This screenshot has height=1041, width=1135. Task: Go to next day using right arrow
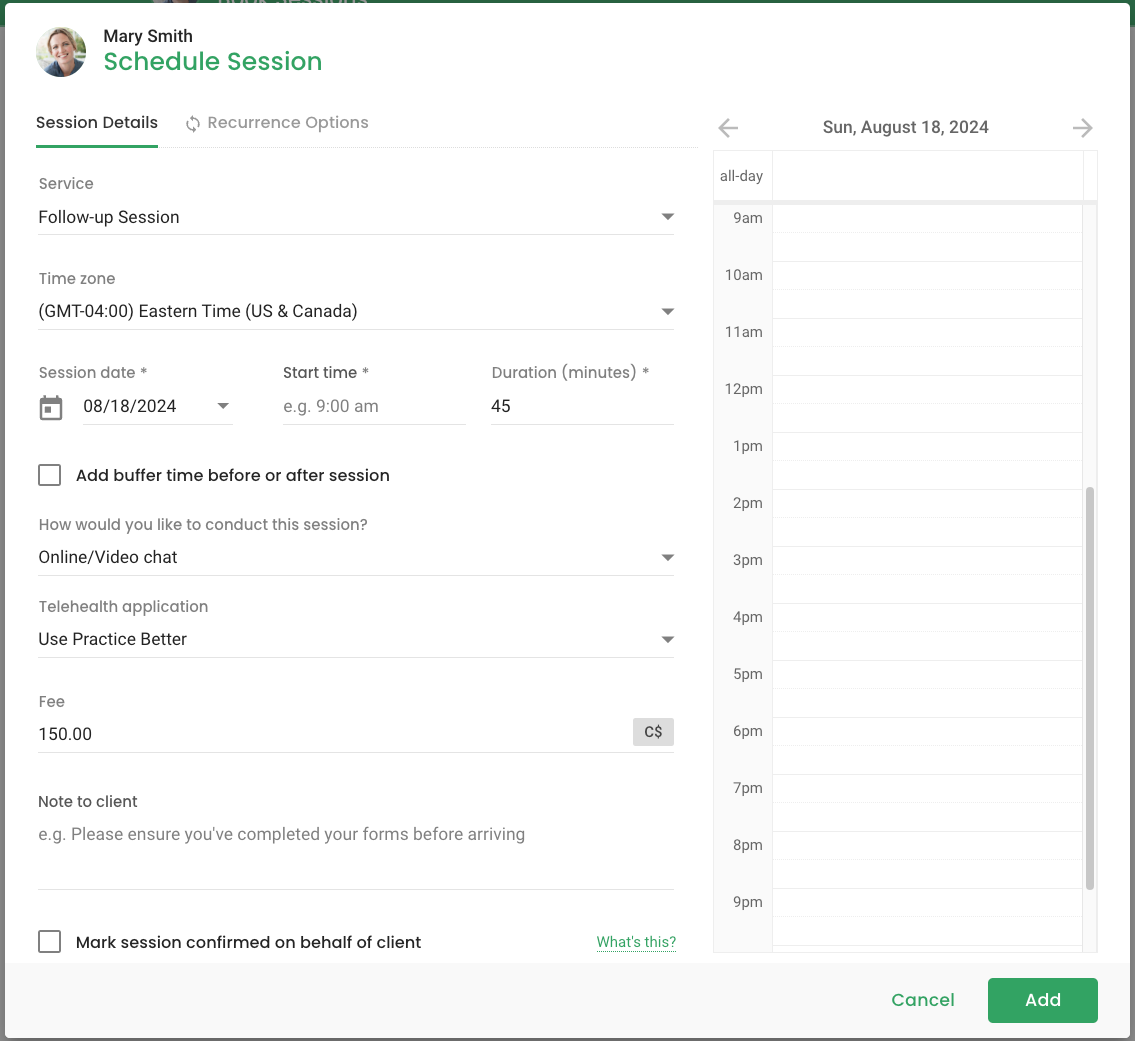point(1082,128)
